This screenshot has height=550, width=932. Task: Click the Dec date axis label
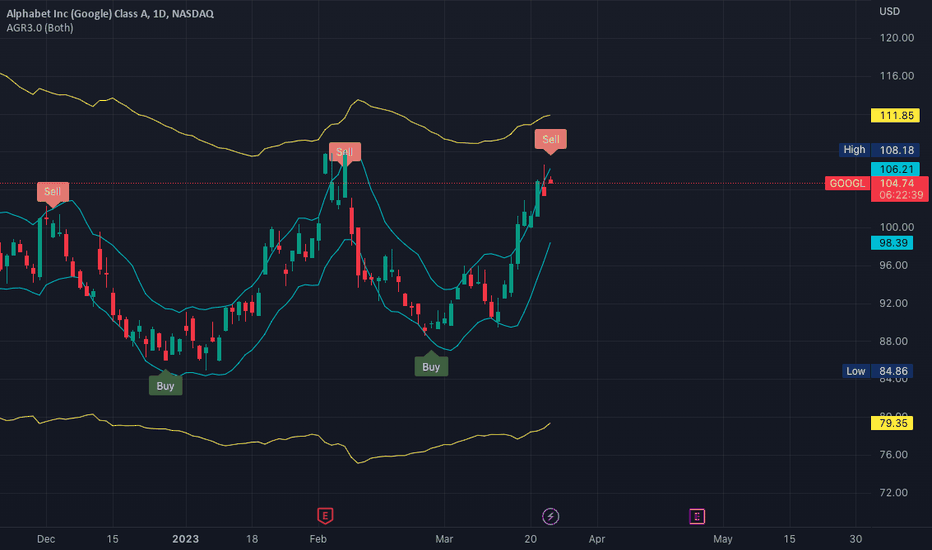[46, 539]
